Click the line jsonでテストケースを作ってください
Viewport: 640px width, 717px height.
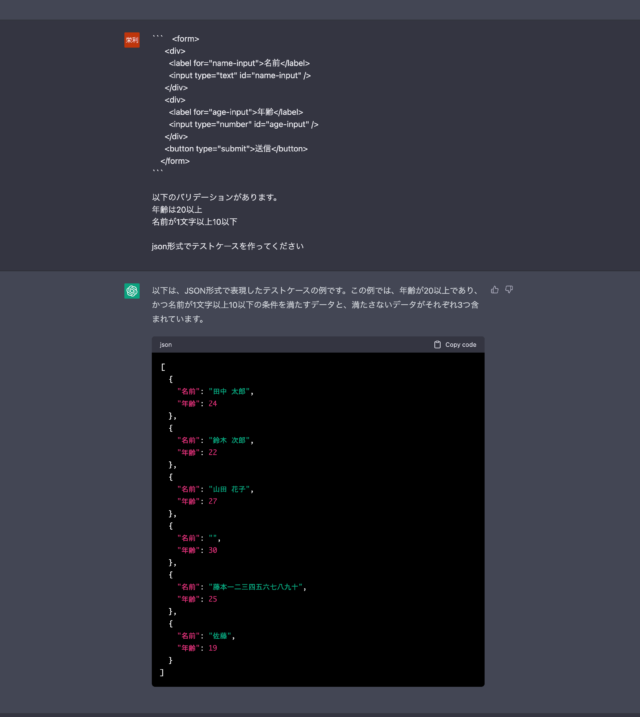pos(228,246)
